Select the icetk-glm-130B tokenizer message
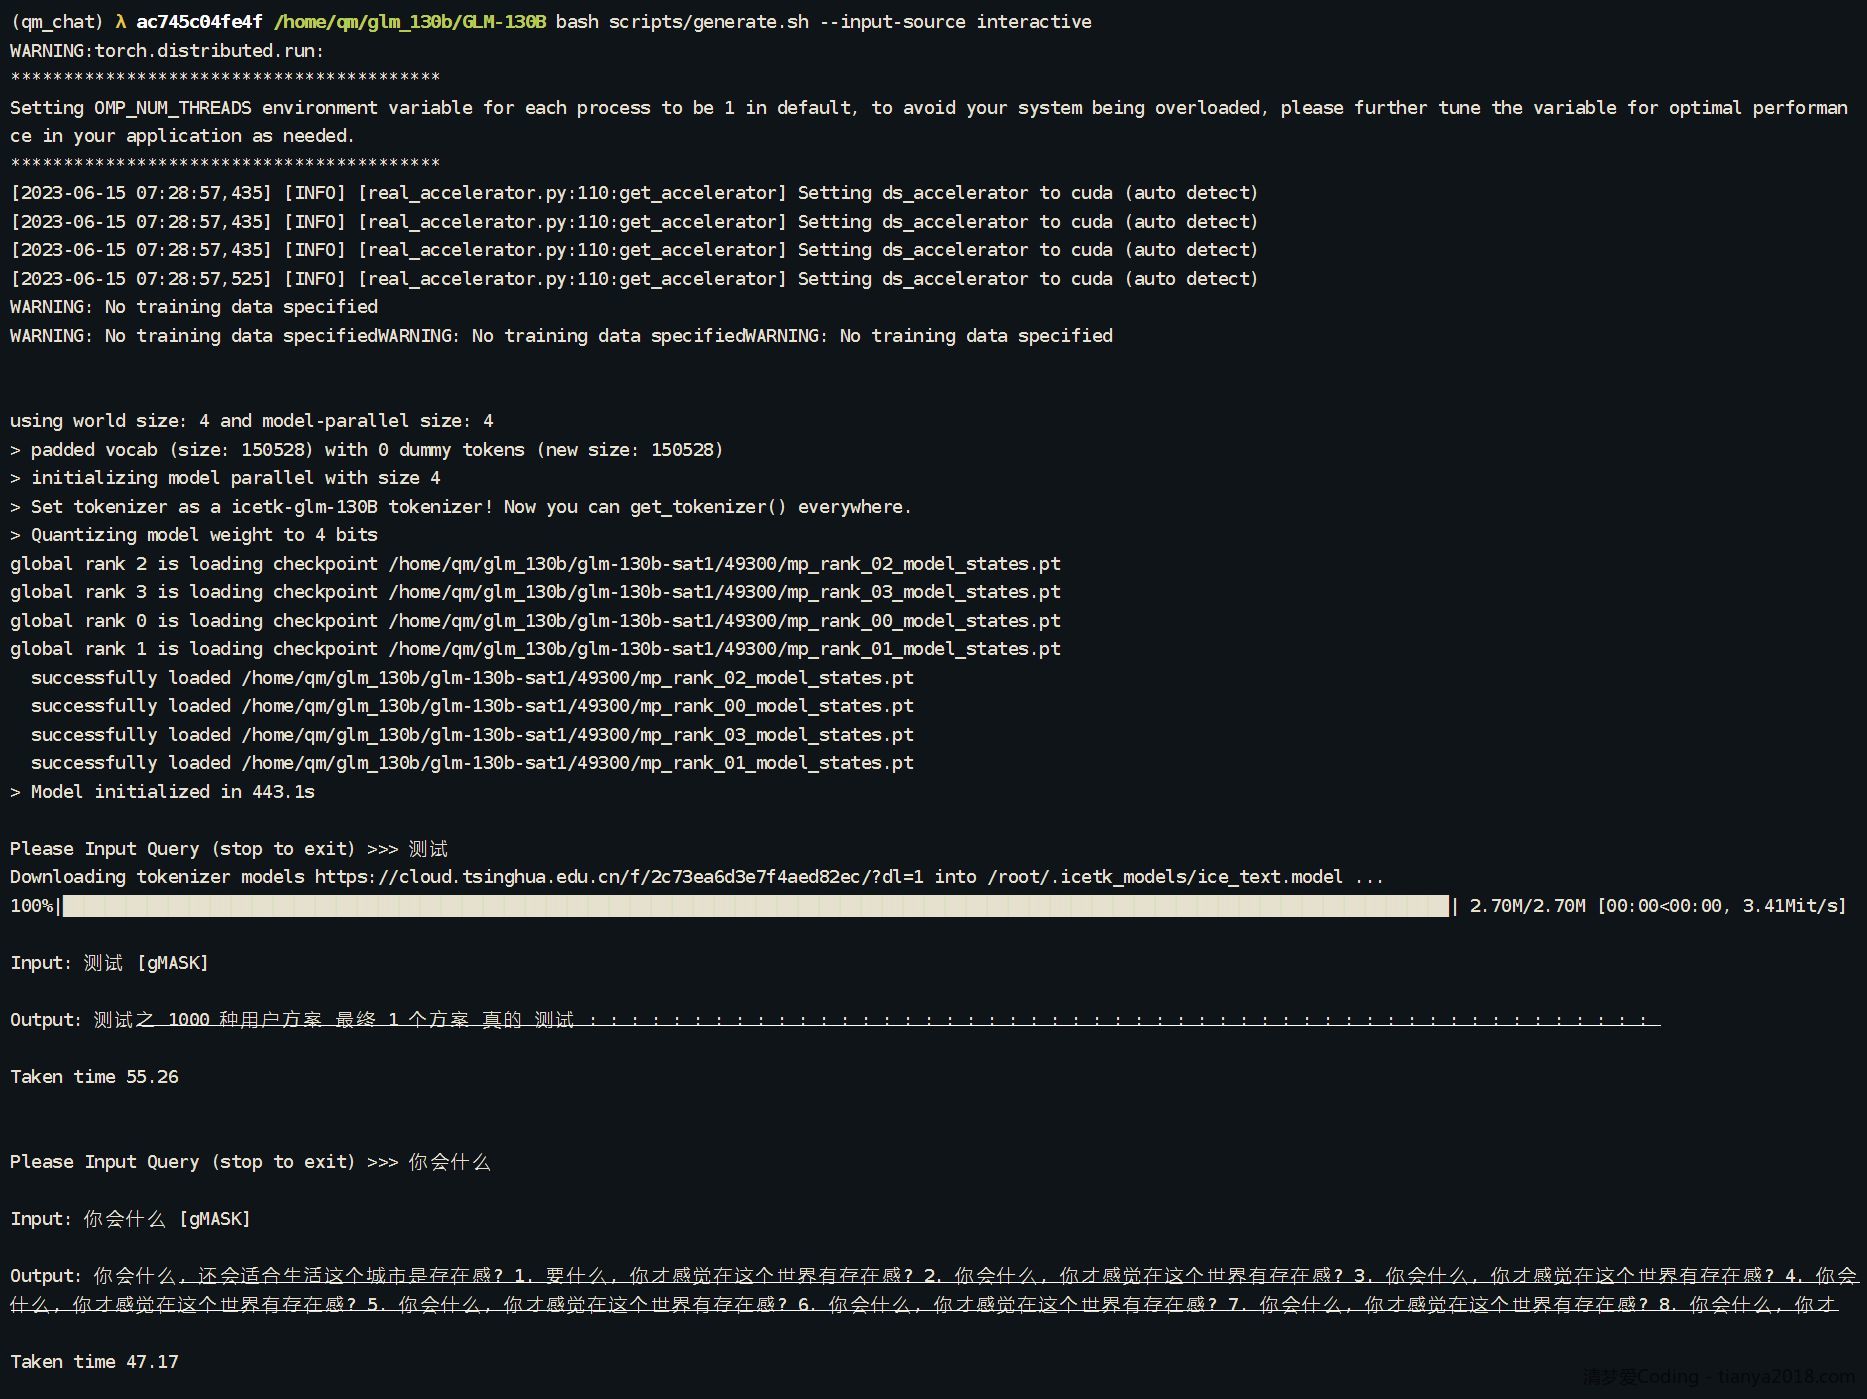This screenshot has height=1399, width=1867. point(460,506)
